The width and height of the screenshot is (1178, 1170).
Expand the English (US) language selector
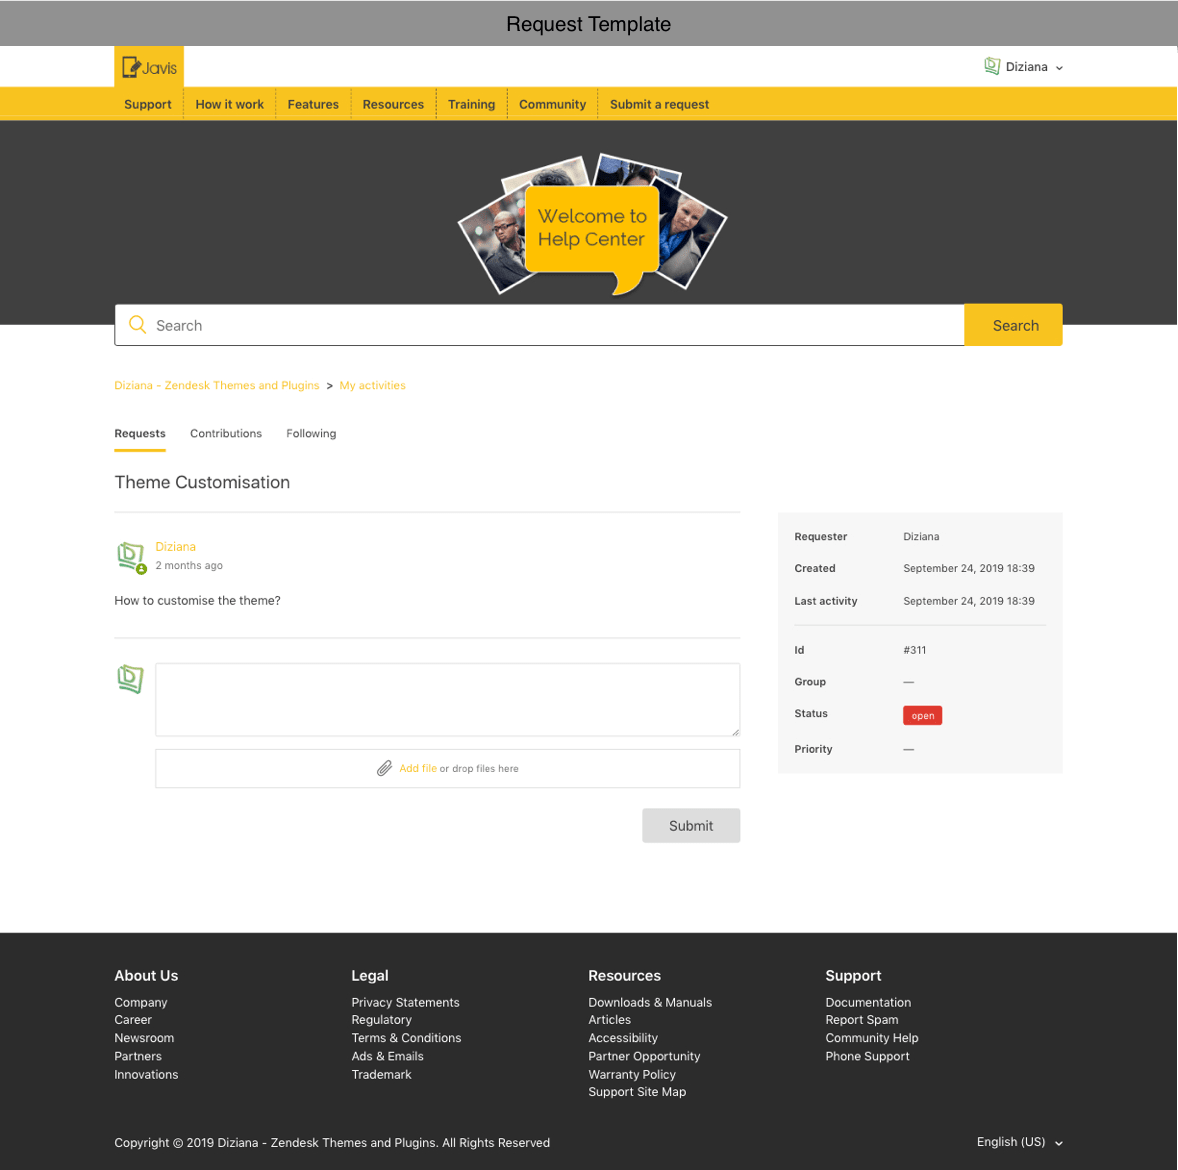pyautogui.click(x=1019, y=1142)
